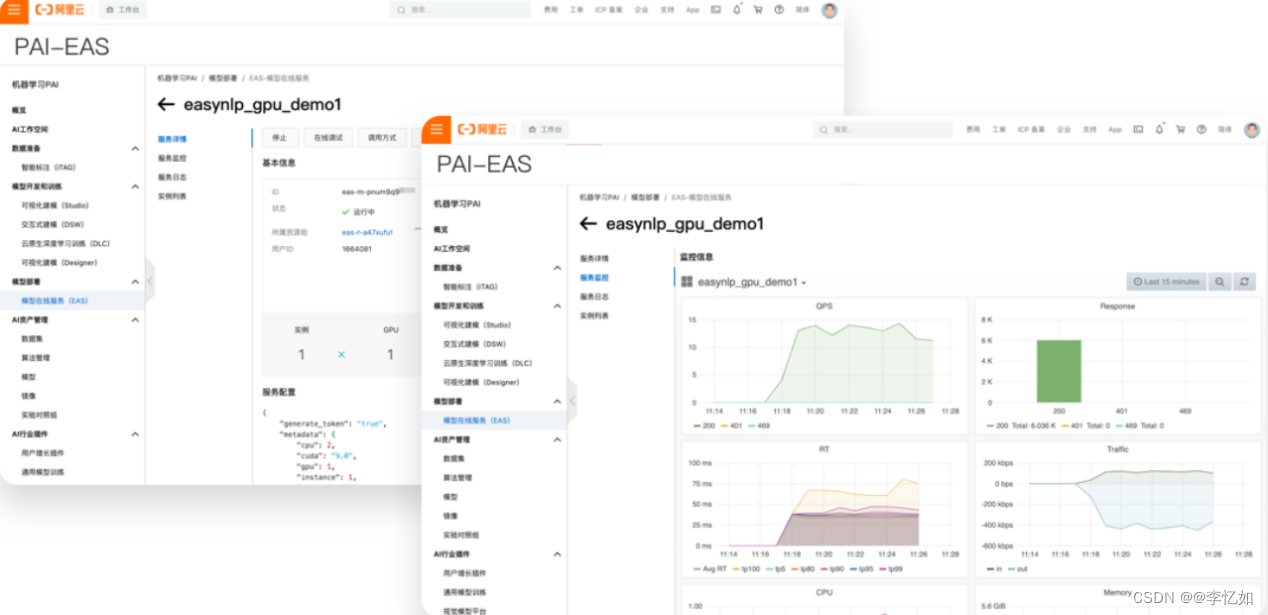Click Cloud Shell icon in the back window

(716, 10)
